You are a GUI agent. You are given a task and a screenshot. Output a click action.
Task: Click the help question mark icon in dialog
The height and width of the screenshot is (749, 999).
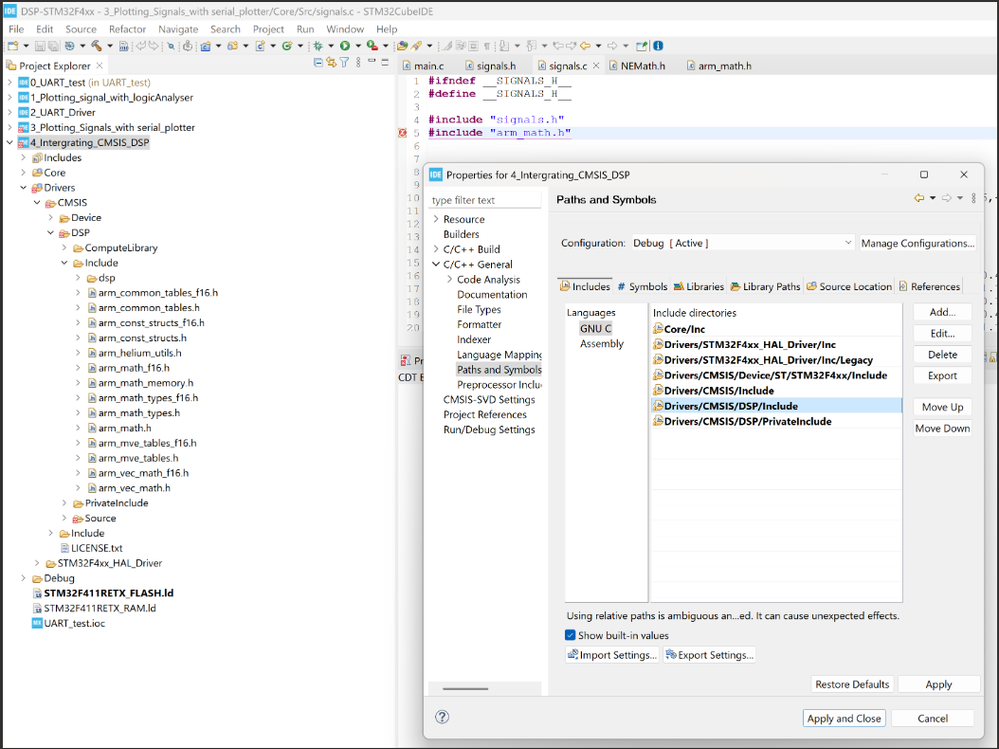tap(442, 717)
